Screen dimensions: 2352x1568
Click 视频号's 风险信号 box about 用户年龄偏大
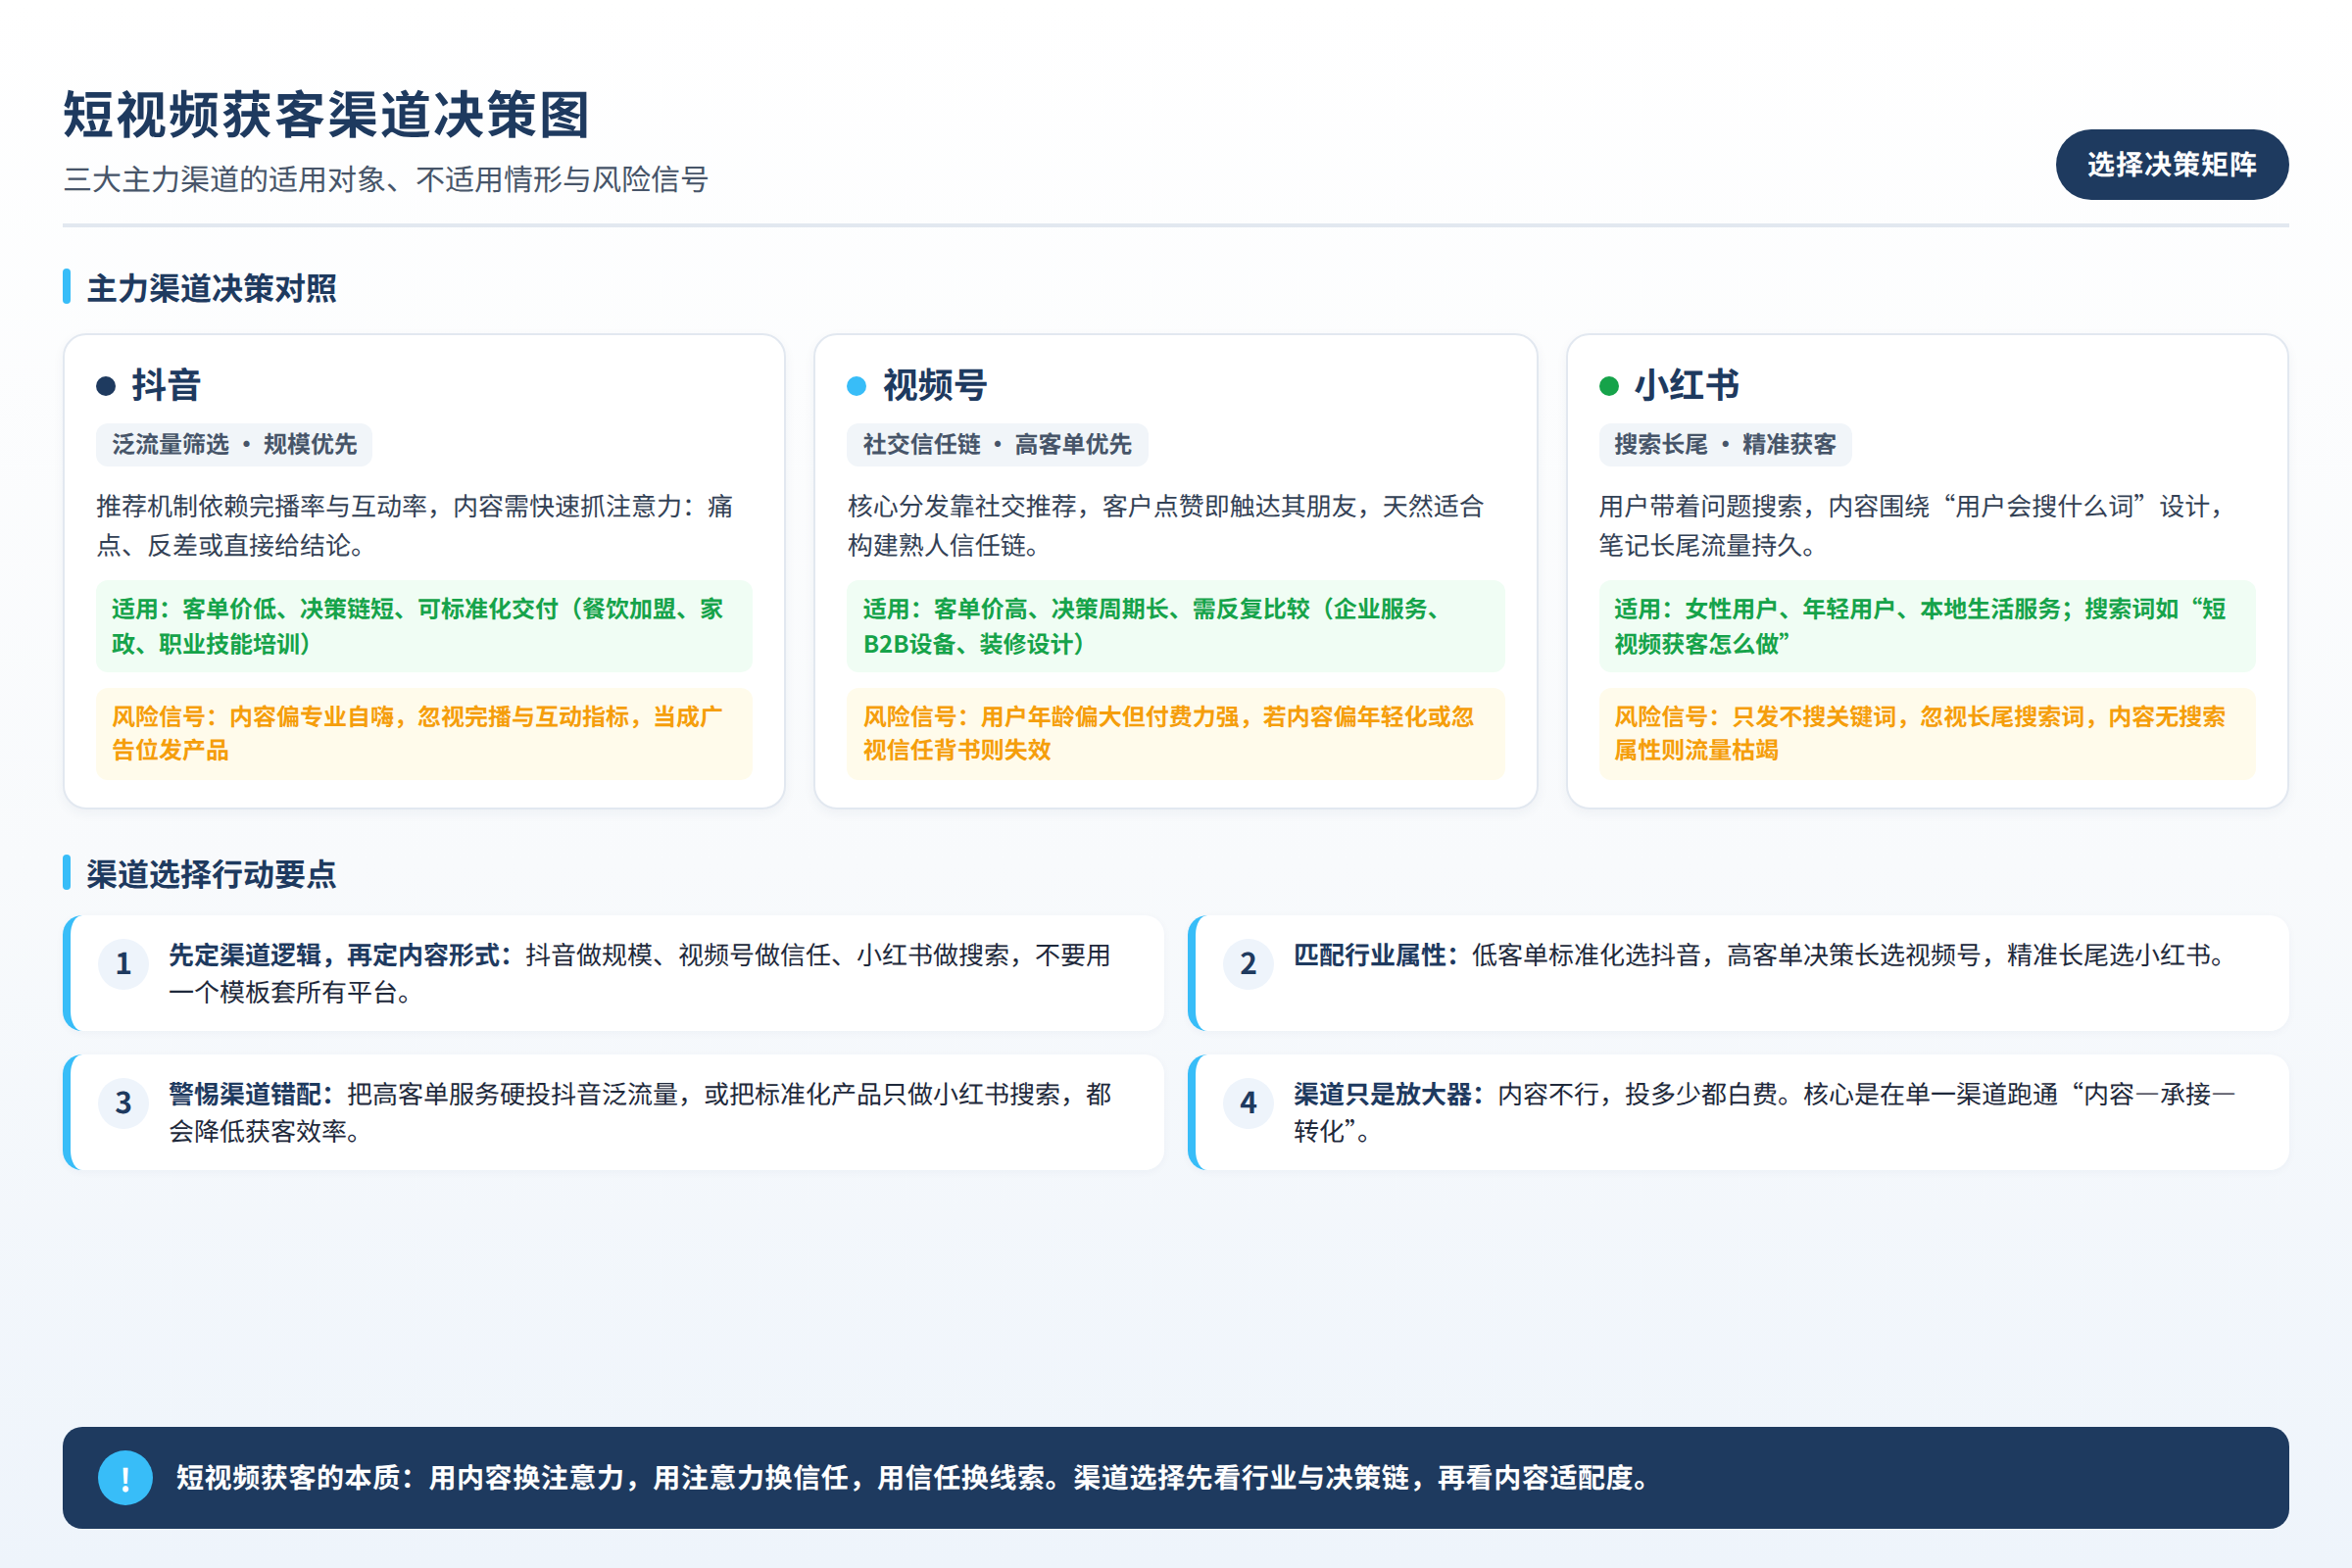point(1175,733)
